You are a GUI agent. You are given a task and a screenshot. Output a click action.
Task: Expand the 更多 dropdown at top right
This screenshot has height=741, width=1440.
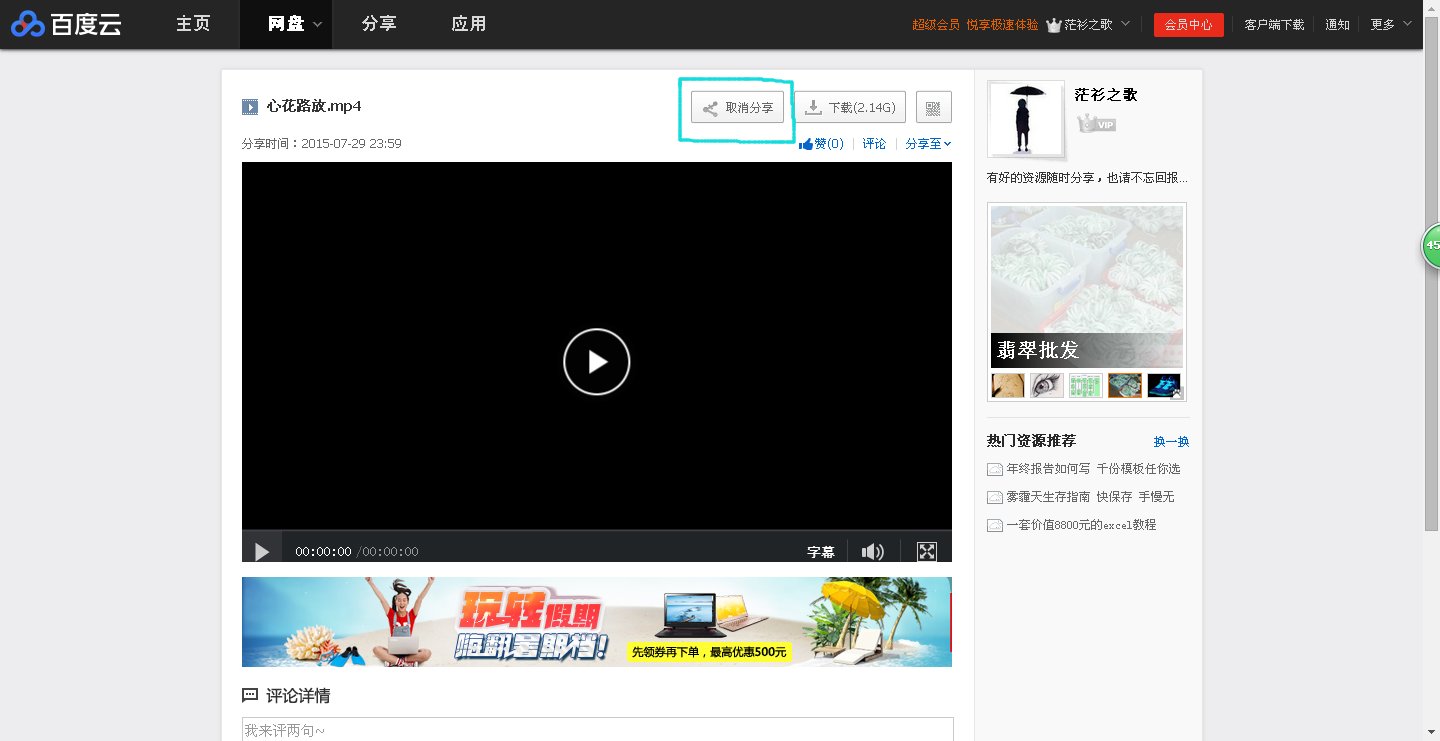(x=1390, y=25)
